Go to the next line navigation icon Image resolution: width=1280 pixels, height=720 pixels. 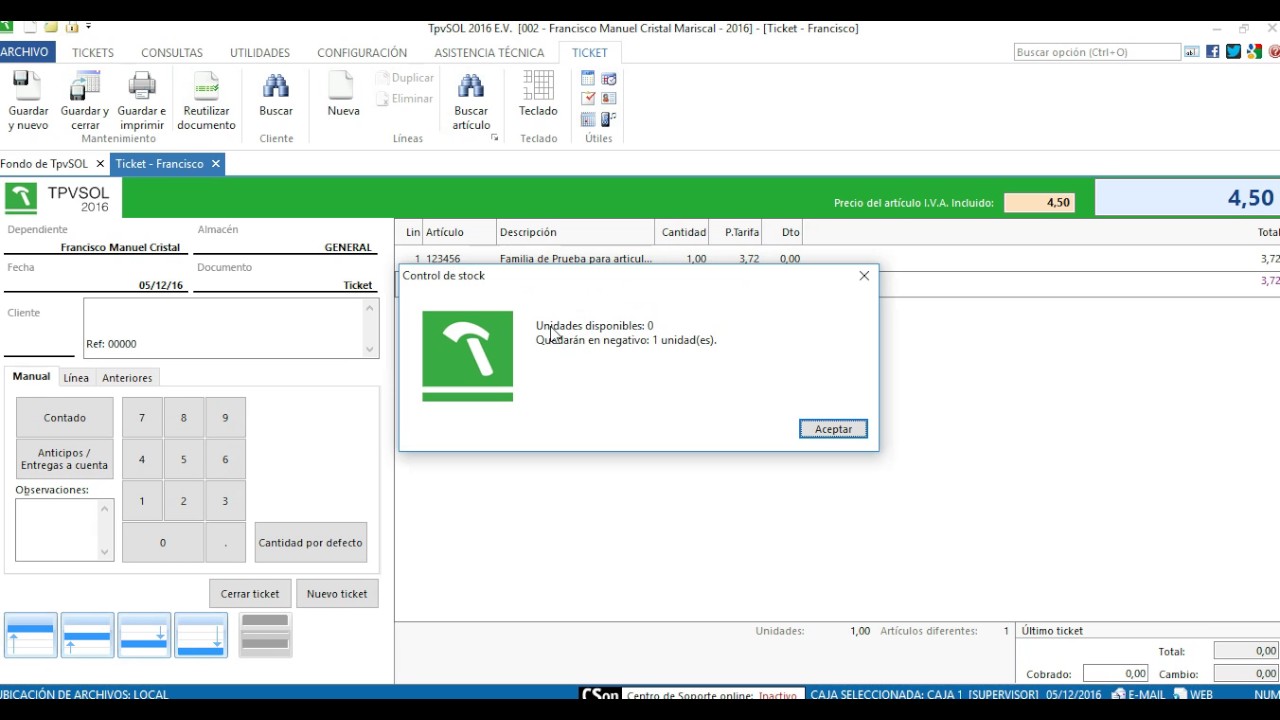tap(144, 635)
